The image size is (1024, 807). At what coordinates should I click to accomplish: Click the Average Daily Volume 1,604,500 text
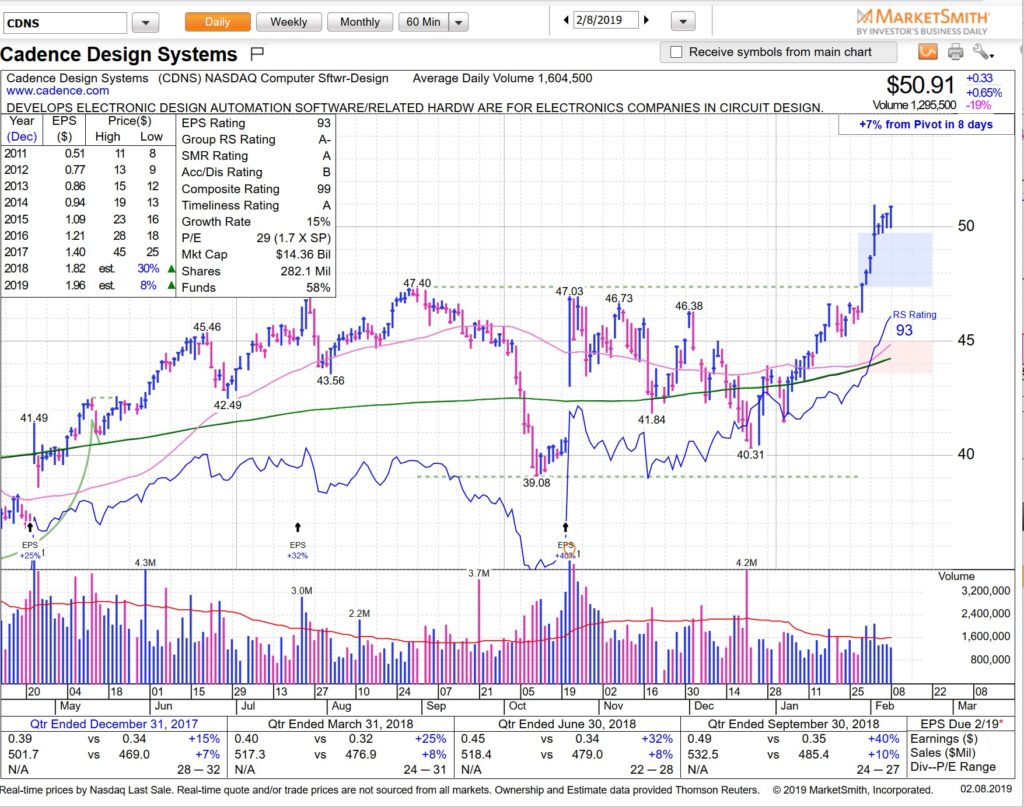[502, 78]
